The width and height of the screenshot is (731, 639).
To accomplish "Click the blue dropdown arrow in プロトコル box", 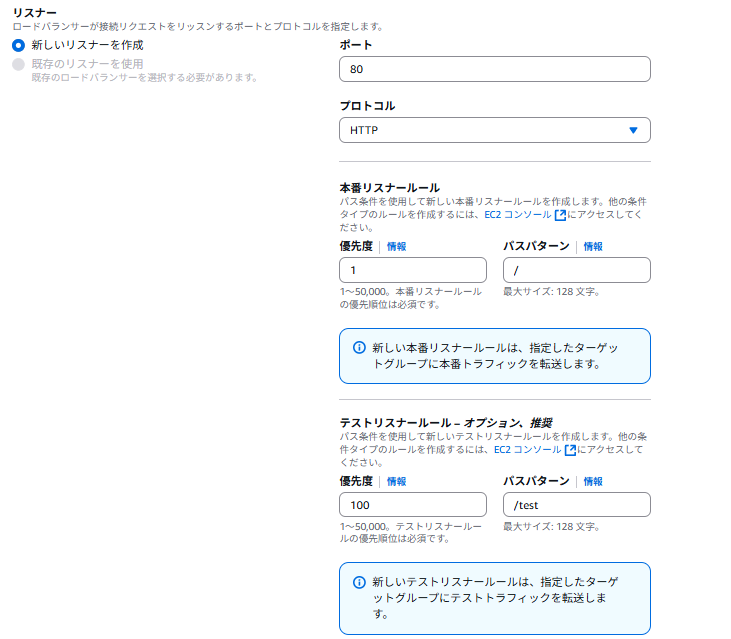I will tap(633, 130).
